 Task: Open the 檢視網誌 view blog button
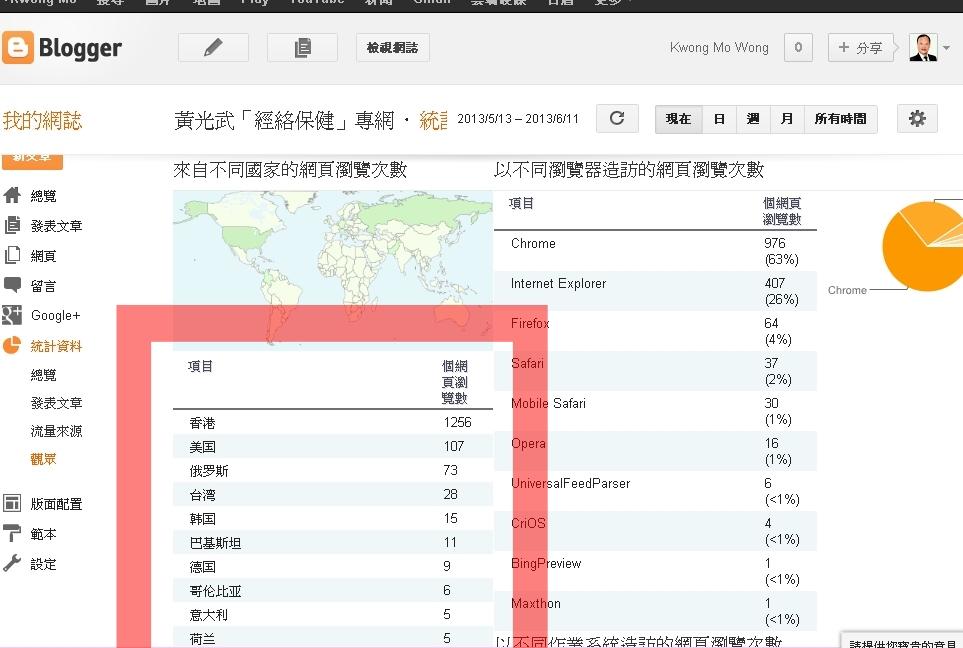(392, 47)
